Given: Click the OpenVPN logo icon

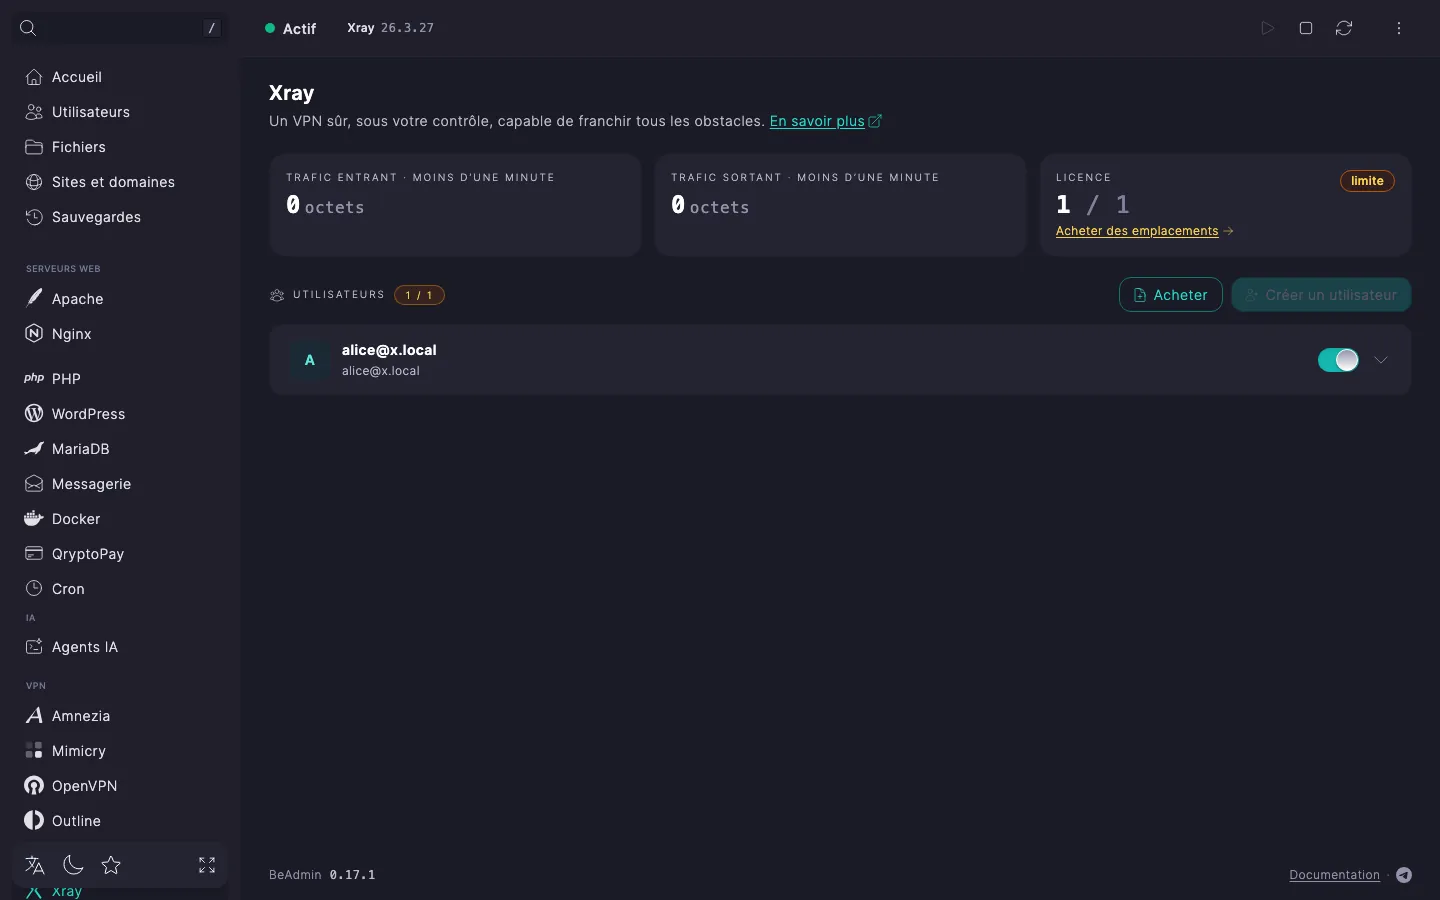Looking at the screenshot, I should tap(34, 785).
